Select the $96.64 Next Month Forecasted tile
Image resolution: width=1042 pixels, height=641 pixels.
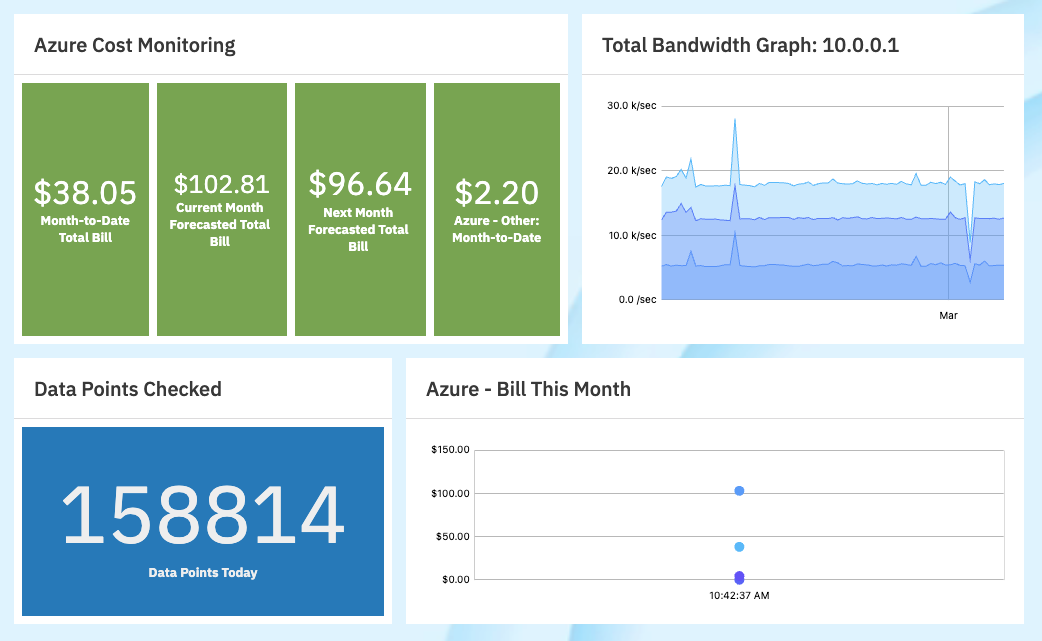coord(360,209)
